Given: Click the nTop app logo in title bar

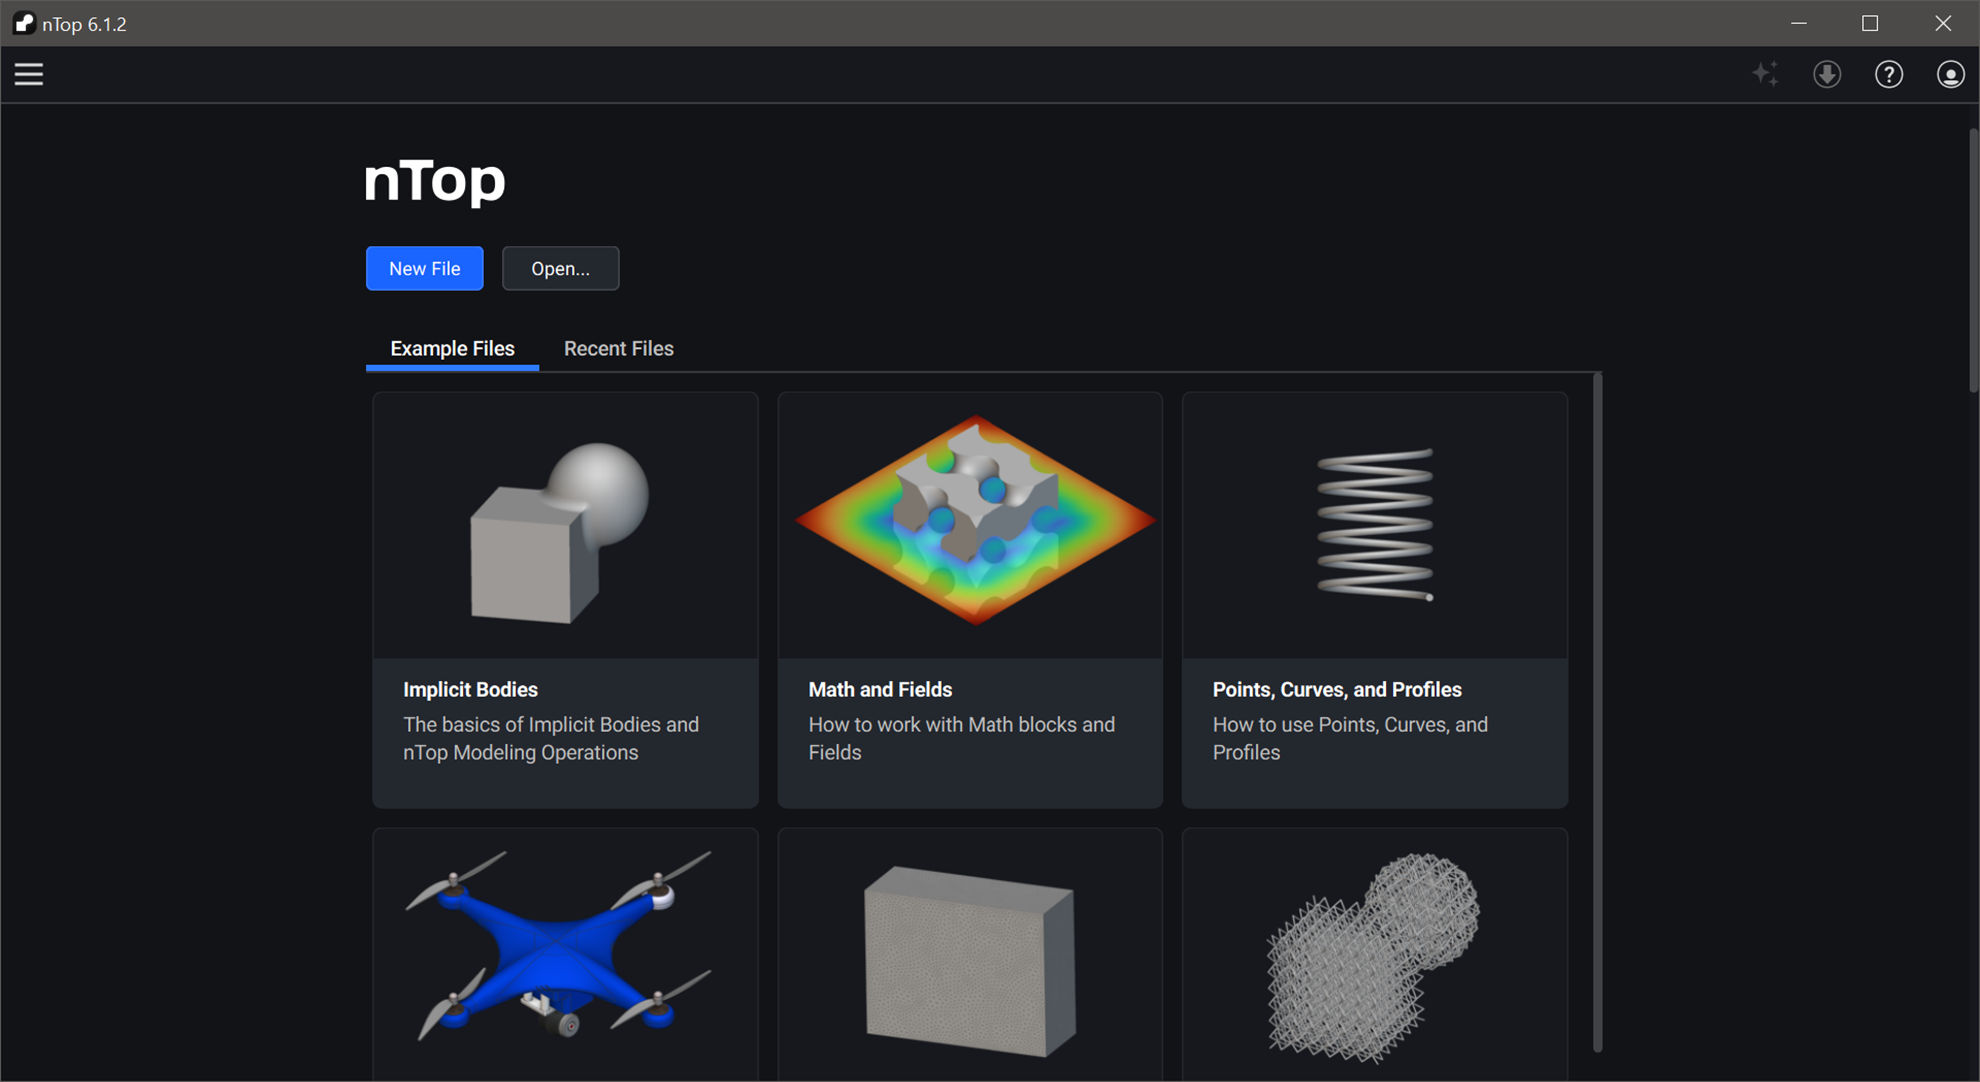Looking at the screenshot, I should click(24, 23).
